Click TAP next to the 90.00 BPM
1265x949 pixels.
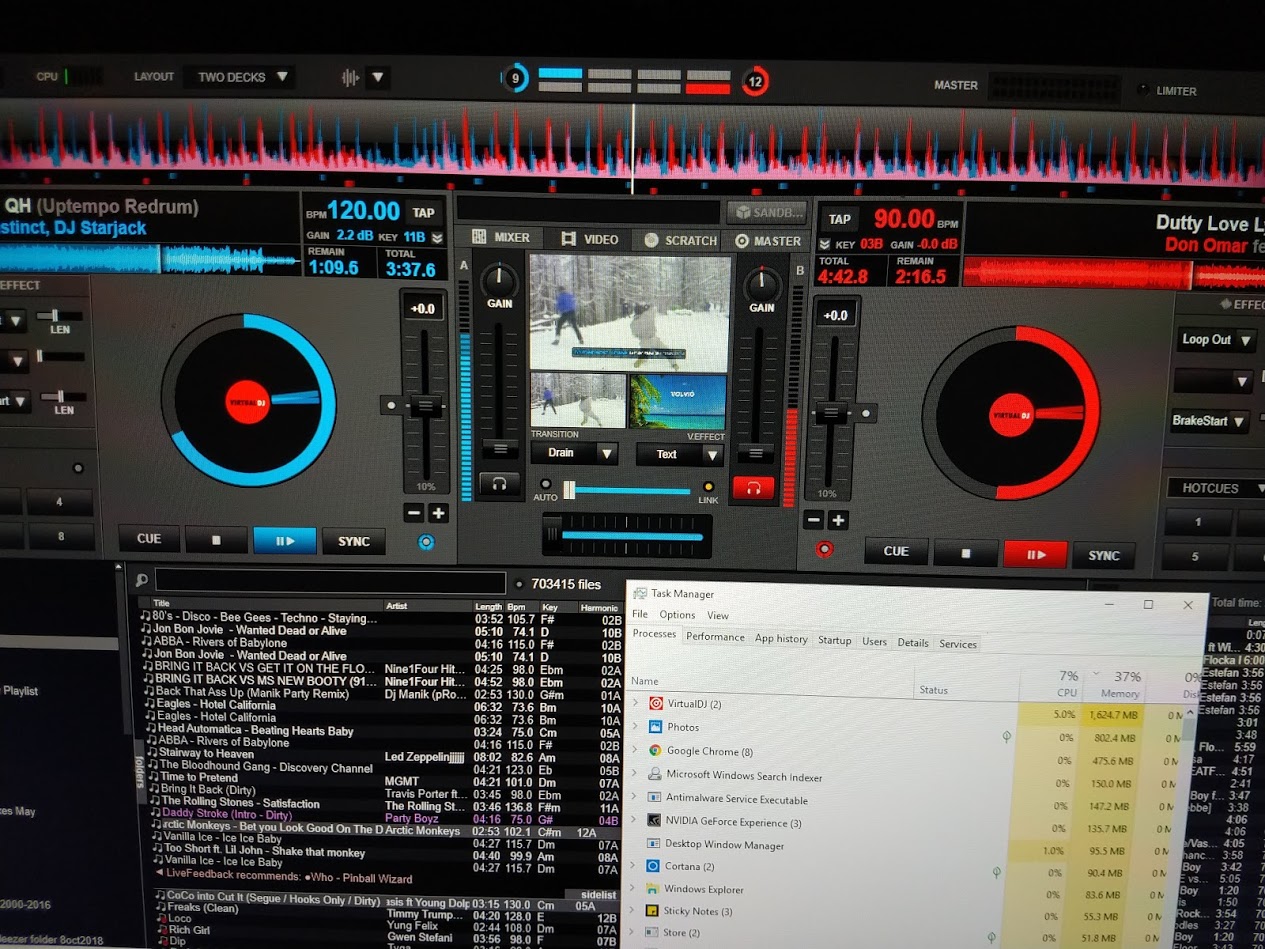(840, 219)
